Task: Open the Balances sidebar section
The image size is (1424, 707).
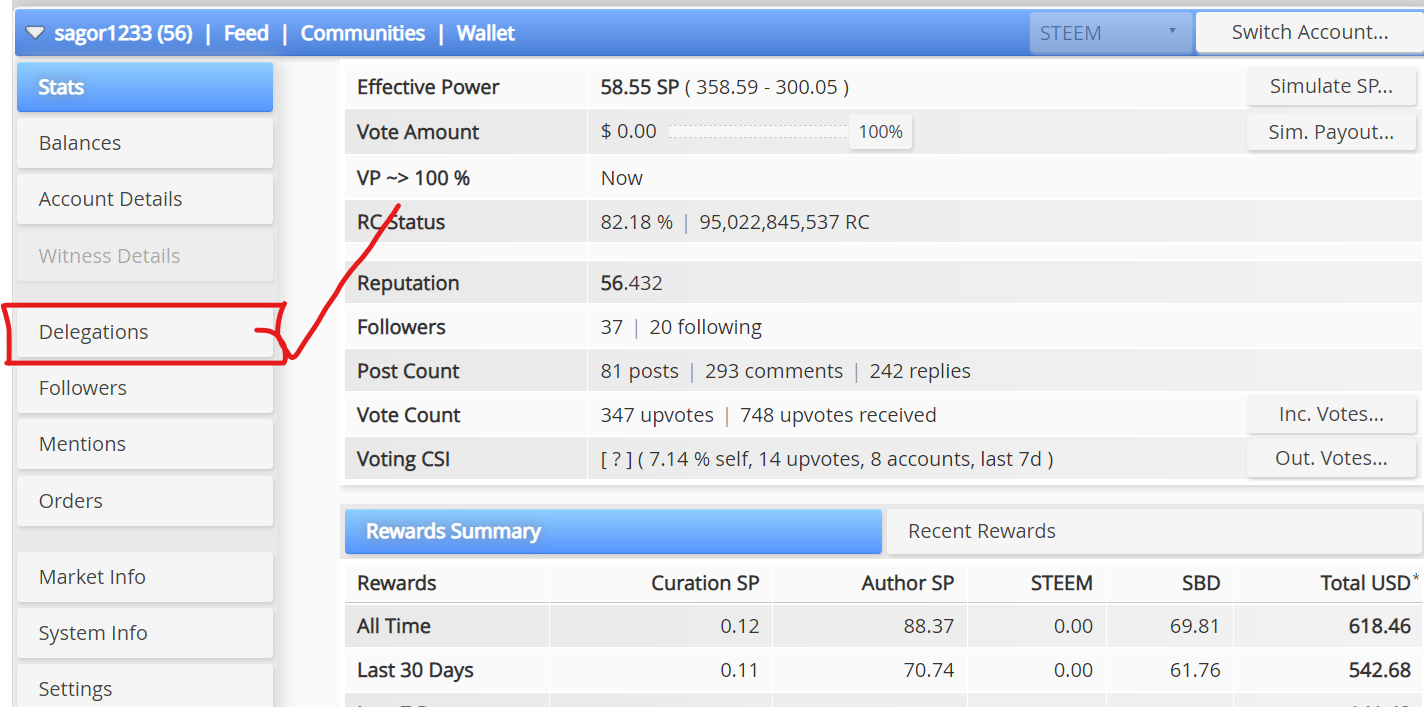Action: pyautogui.click(x=145, y=143)
